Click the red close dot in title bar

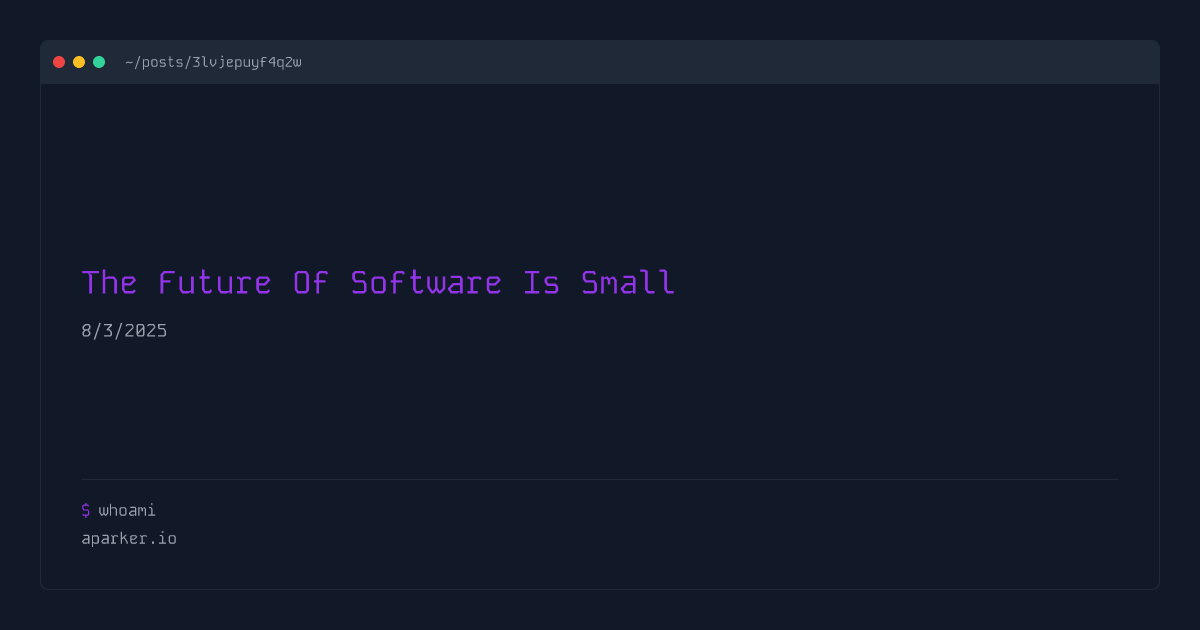coord(59,62)
